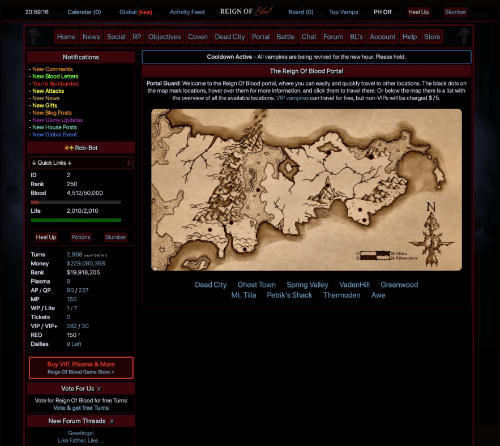Travel to Spring Valley
This screenshot has width=500, height=446.
(x=307, y=285)
